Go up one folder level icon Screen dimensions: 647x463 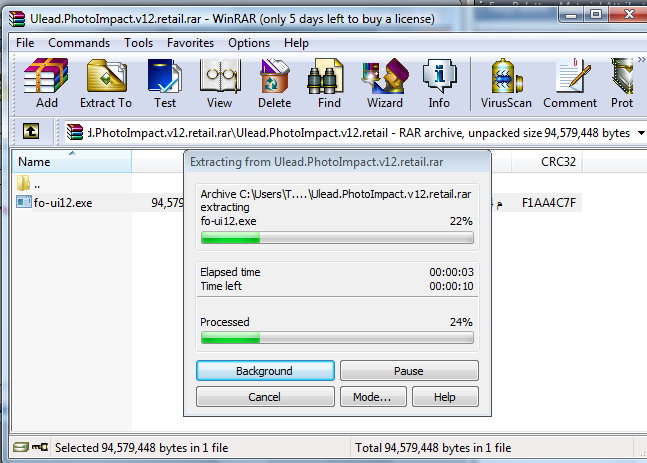(31, 132)
